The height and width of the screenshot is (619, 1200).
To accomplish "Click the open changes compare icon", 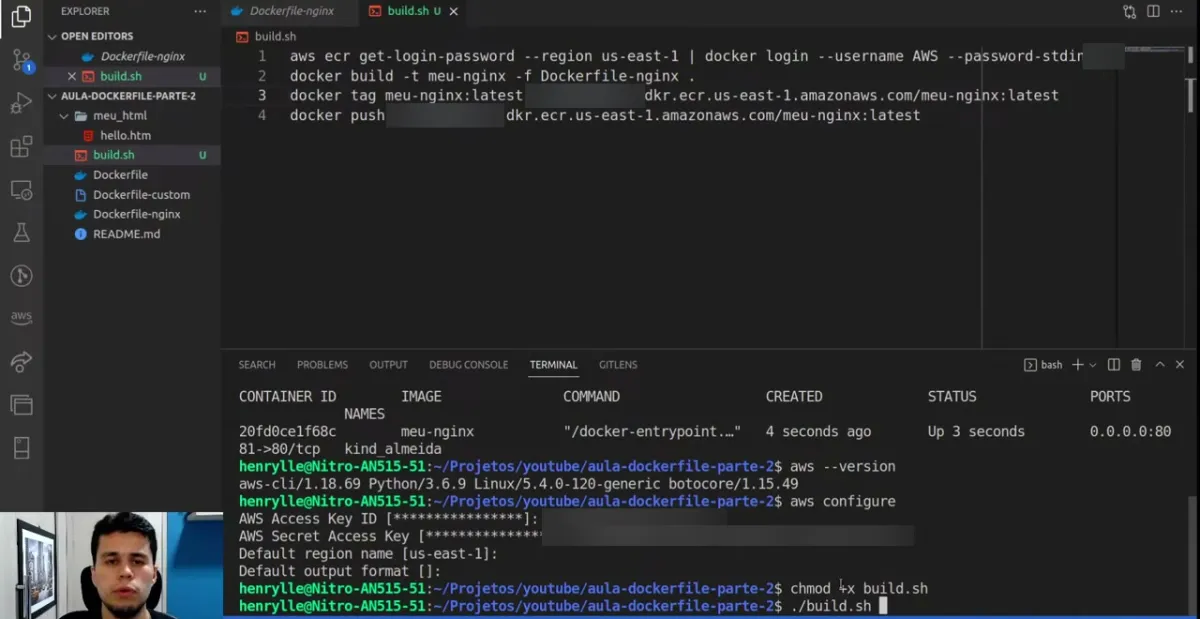I will pos(1129,11).
